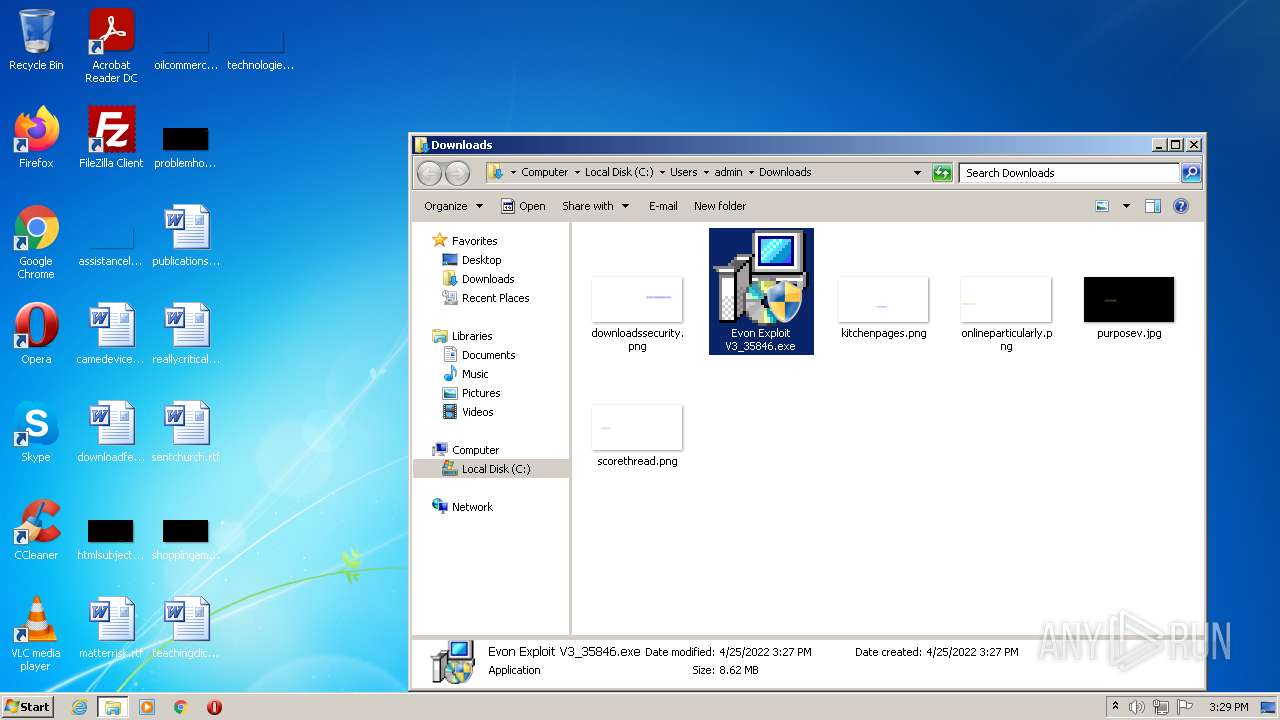The image size is (1280, 720).
Task: Click Windows Explorer taskbar button
Action: click(x=113, y=707)
